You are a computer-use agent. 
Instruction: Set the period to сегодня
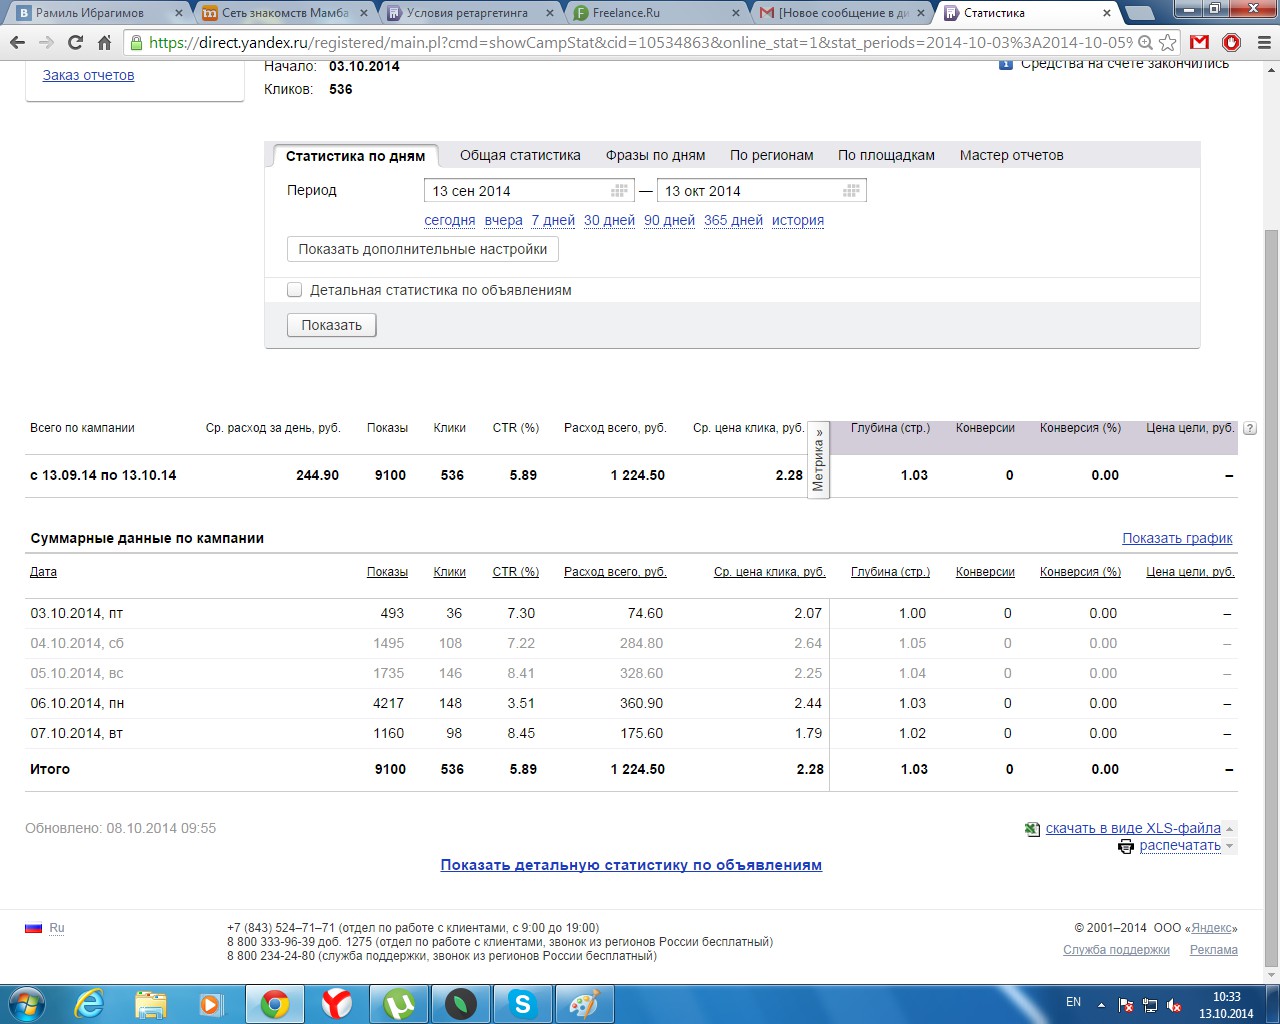point(450,221)
